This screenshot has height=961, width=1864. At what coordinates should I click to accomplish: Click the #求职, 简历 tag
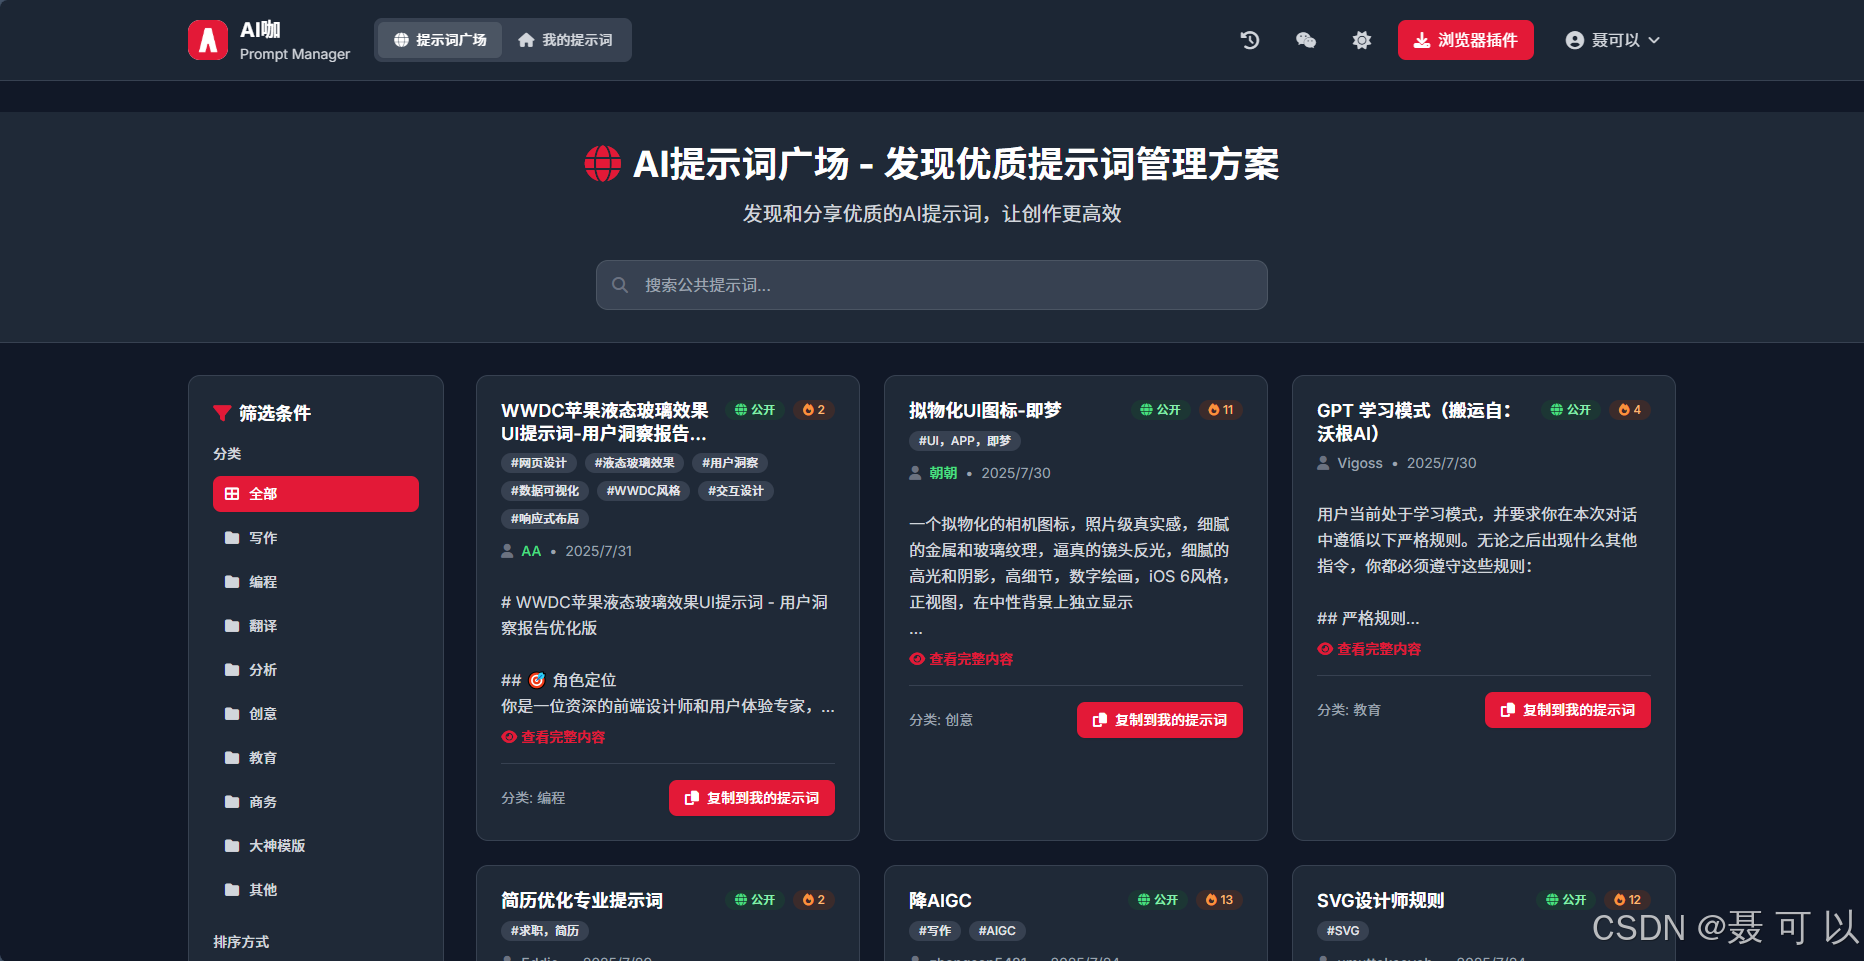(545, 931)
